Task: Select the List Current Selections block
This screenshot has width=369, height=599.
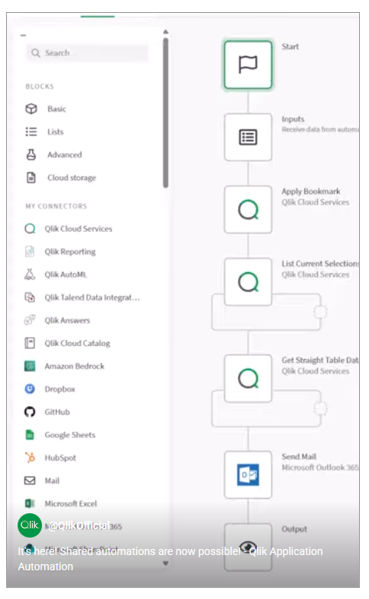Action: (248, 282)
